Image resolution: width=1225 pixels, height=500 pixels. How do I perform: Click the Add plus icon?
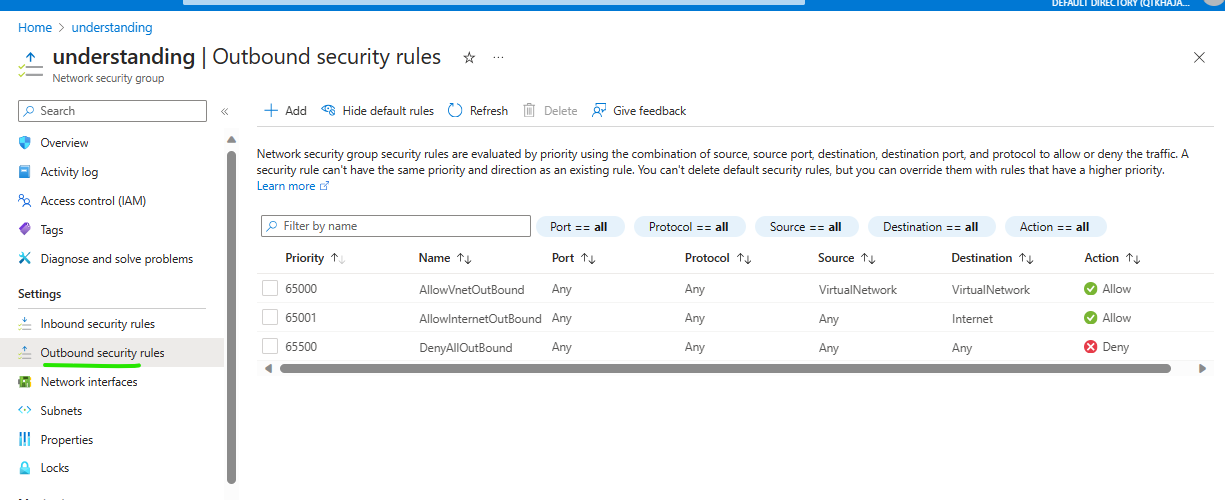(270, 111)
